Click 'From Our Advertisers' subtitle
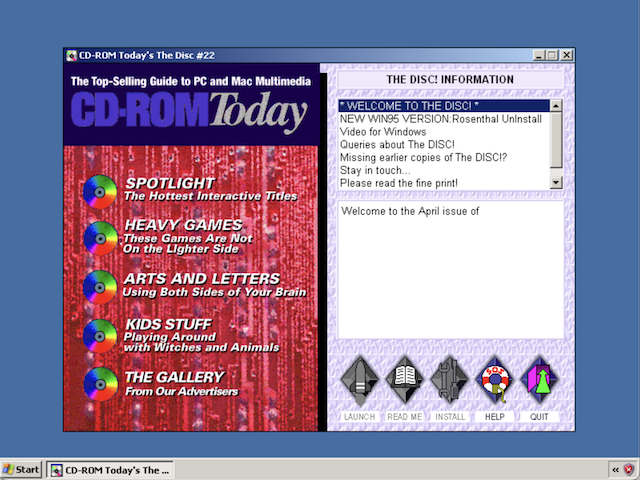This screenshot has height=480, width=640. point(182,391)
